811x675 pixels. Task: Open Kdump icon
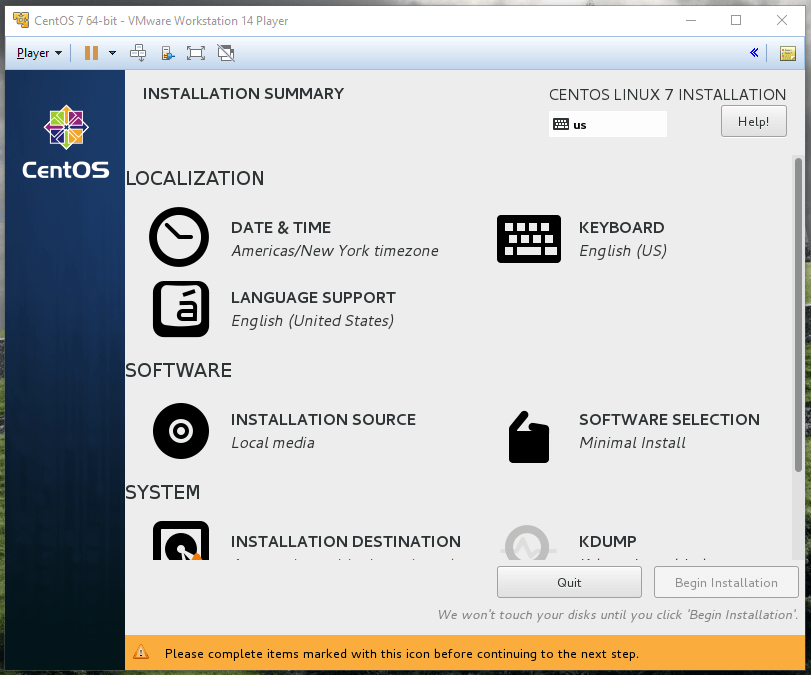(x=528, y=543)
